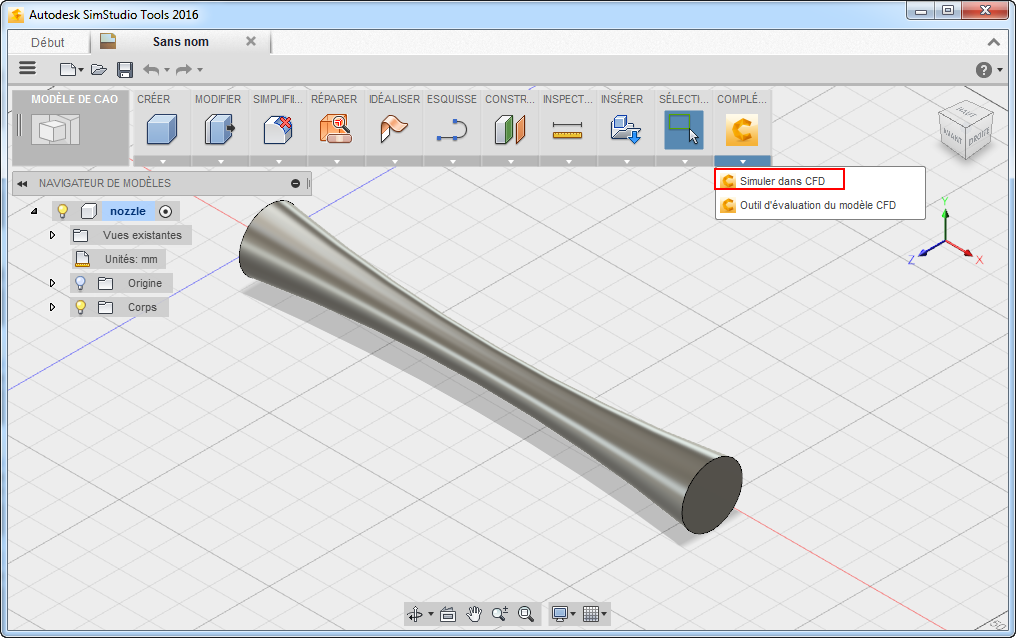Open grid settings dropdown in navigation bar
The image size is (1016, 638).
click(x=604, y=613)
